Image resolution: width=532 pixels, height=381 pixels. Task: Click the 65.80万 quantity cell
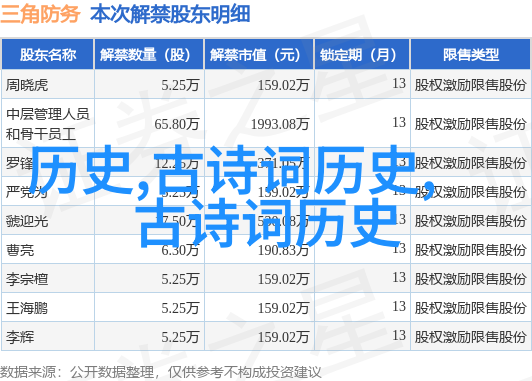(176, 124)
